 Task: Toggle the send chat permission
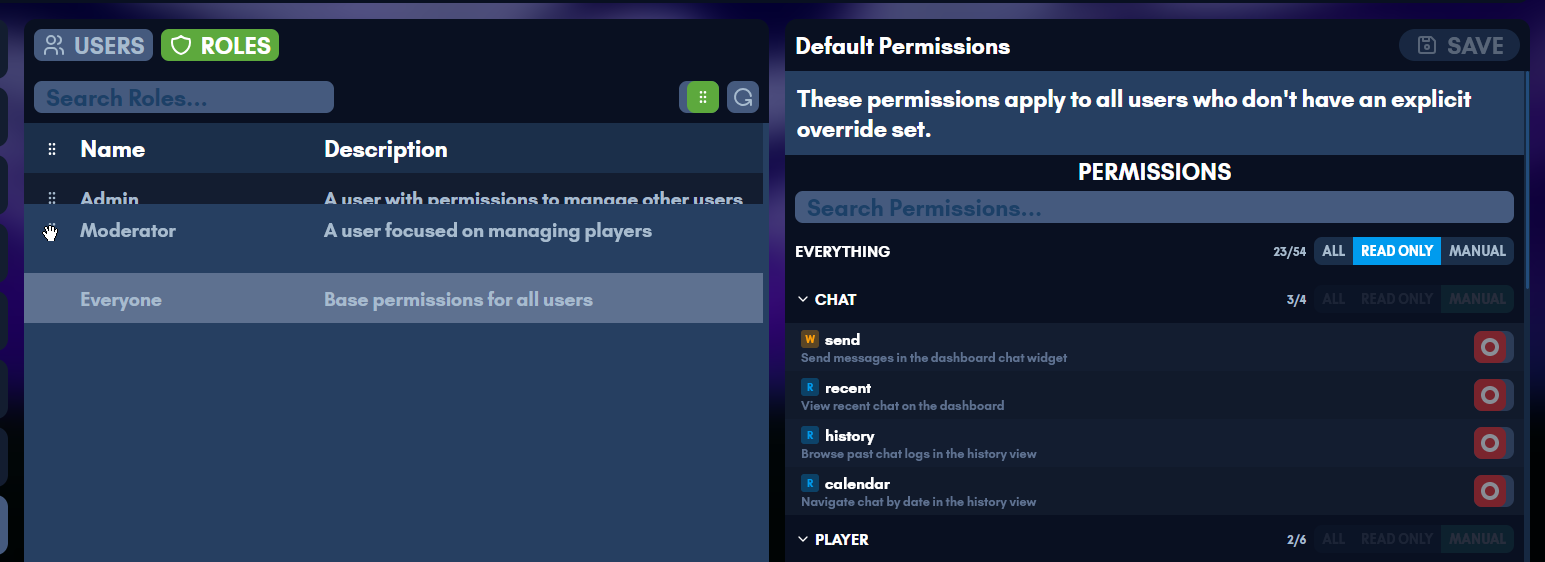pos(1493,347)
